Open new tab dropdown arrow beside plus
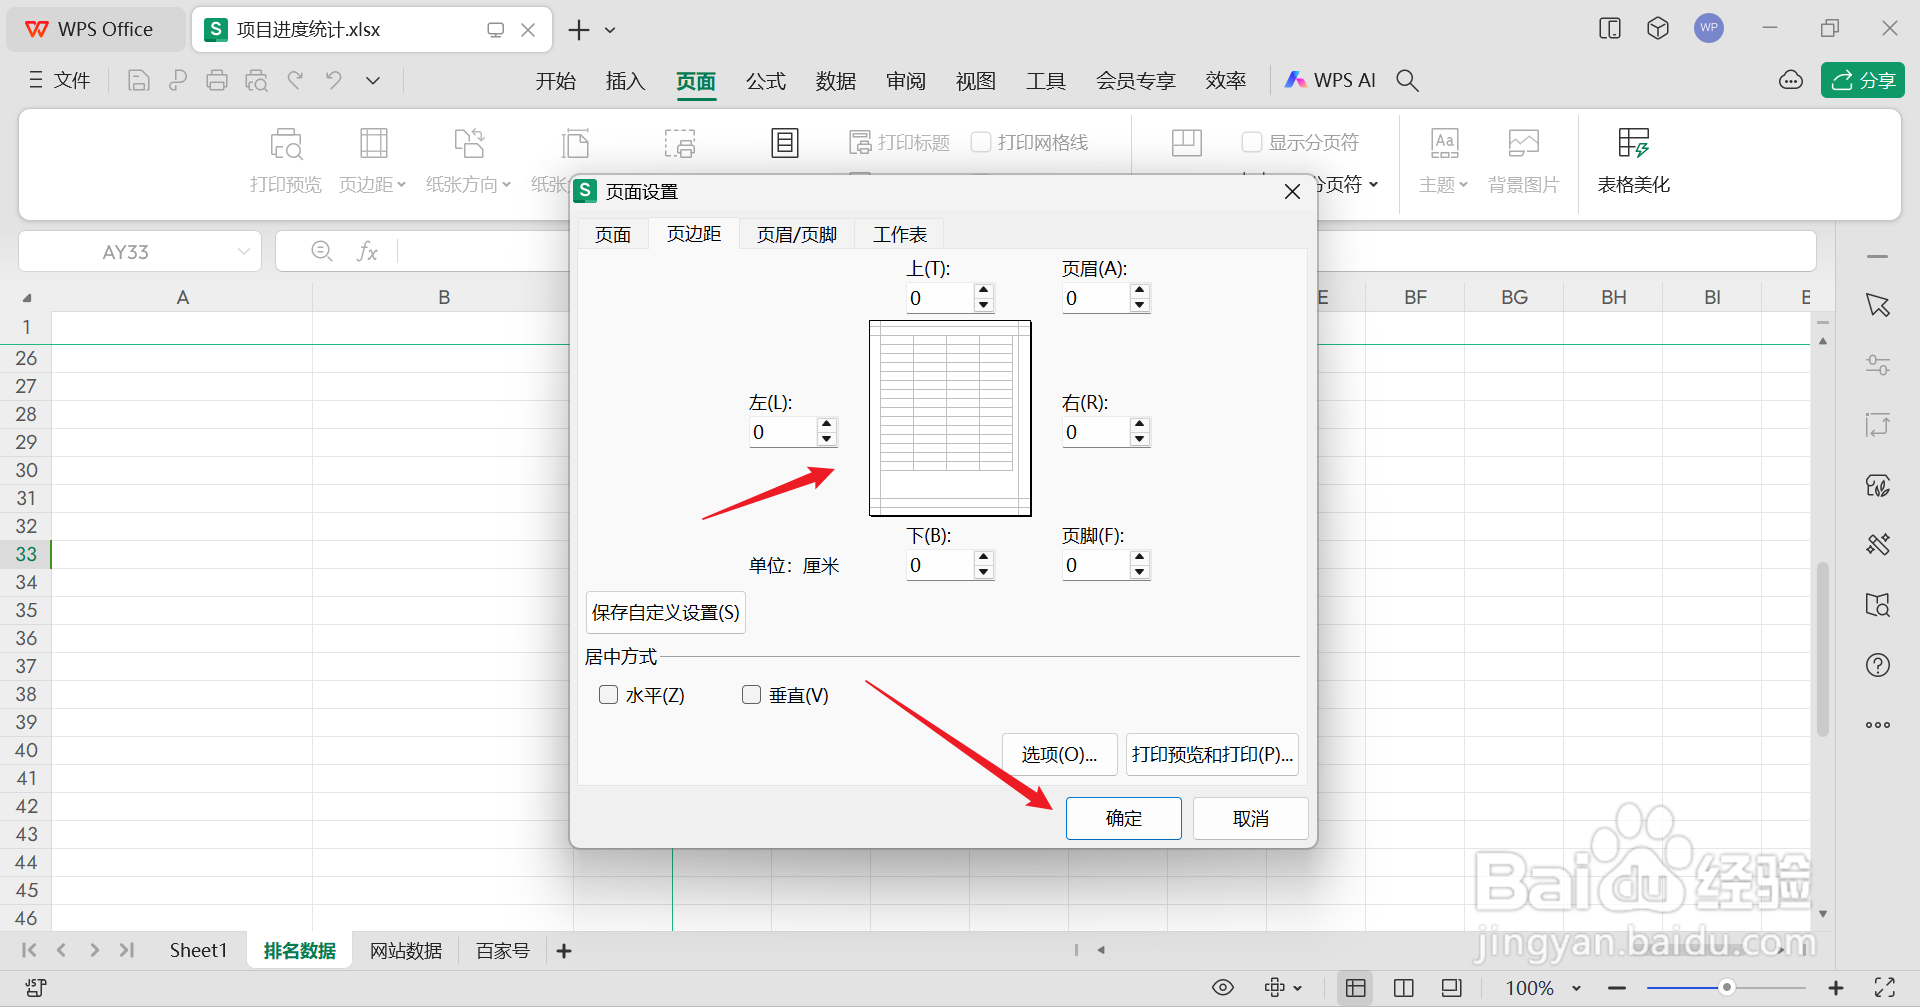 click(610, 30)
